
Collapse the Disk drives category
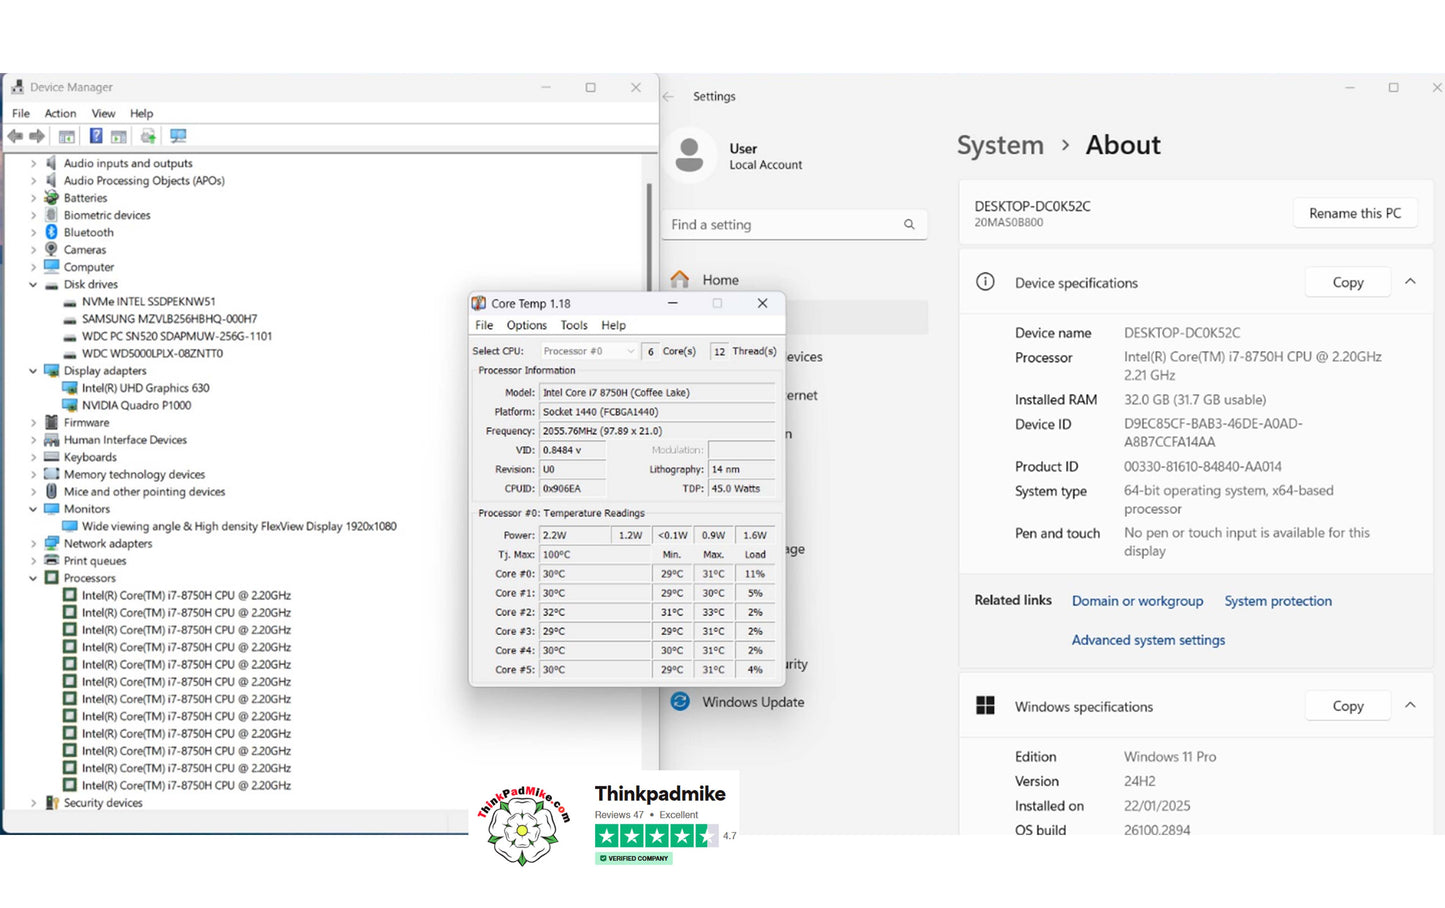click(34, 284)
